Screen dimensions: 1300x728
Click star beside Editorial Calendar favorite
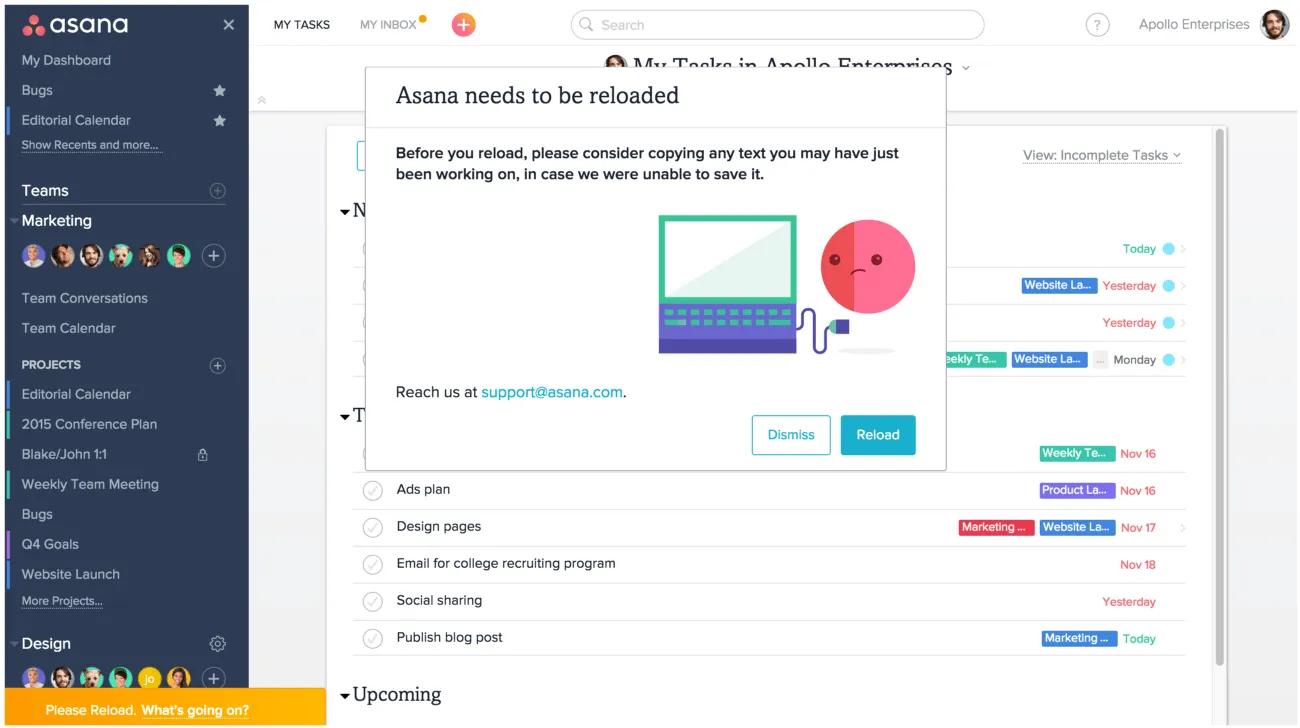(x=220, y=121)
